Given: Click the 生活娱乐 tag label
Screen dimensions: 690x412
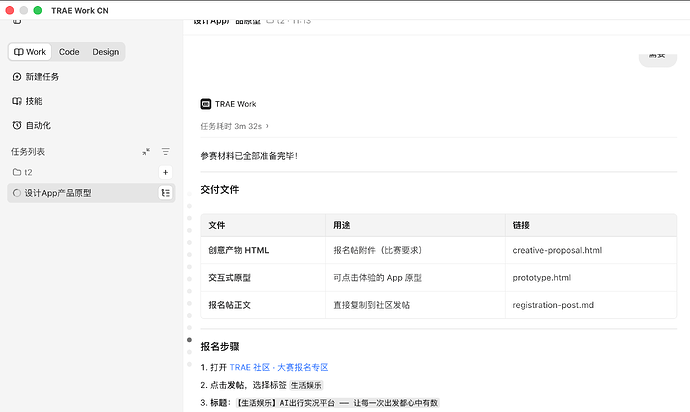Looking at the screenshot, I should 306,385.
